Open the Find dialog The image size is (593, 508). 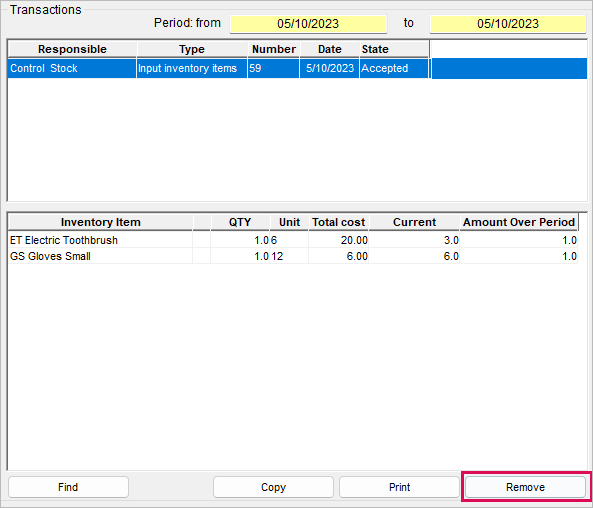68,487
